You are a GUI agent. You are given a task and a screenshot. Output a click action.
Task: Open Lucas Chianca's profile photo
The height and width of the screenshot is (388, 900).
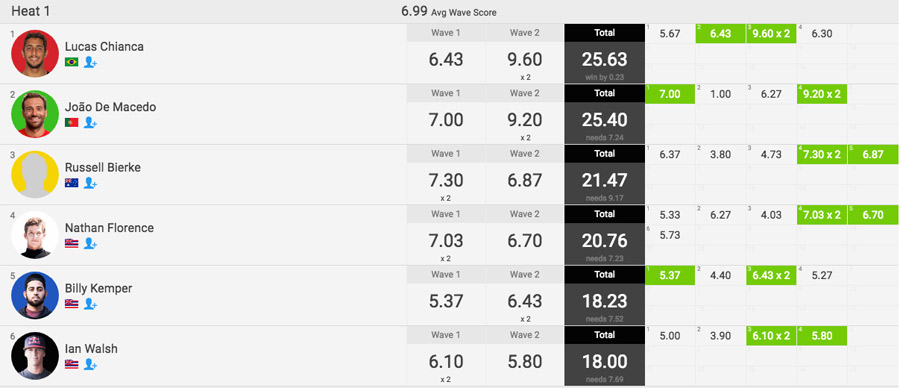click(x=35, y=53)
